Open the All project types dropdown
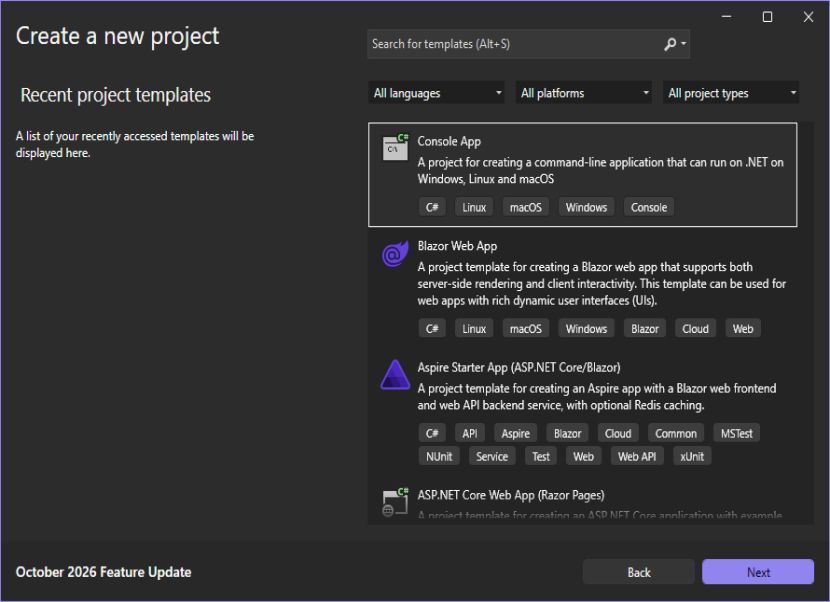This screenshot has height=602, width=830. (730, 93)
